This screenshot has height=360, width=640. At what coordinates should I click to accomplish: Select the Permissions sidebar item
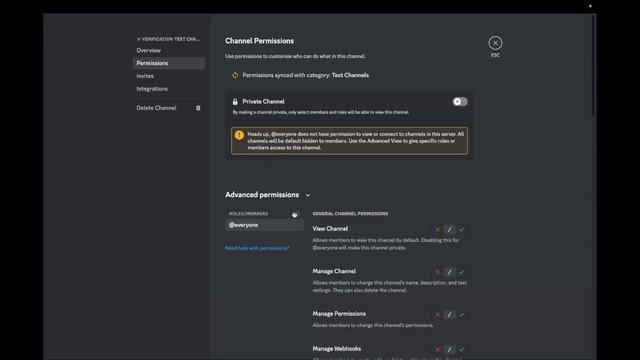(x=169, y=63)
